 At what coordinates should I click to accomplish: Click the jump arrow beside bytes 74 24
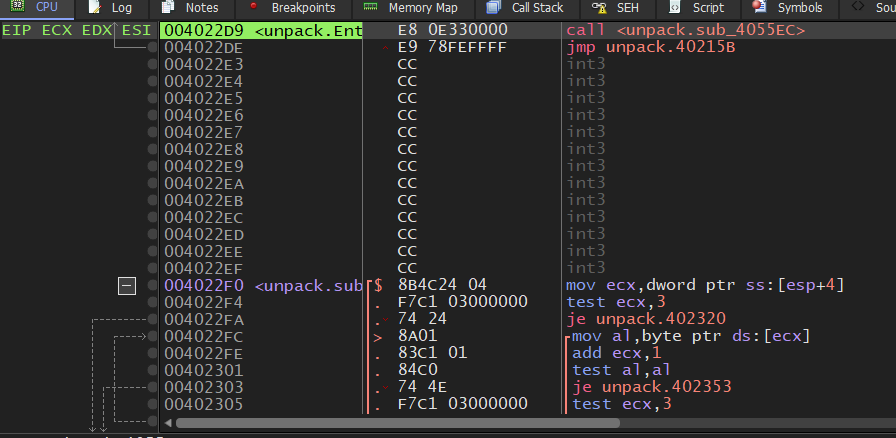387,319
